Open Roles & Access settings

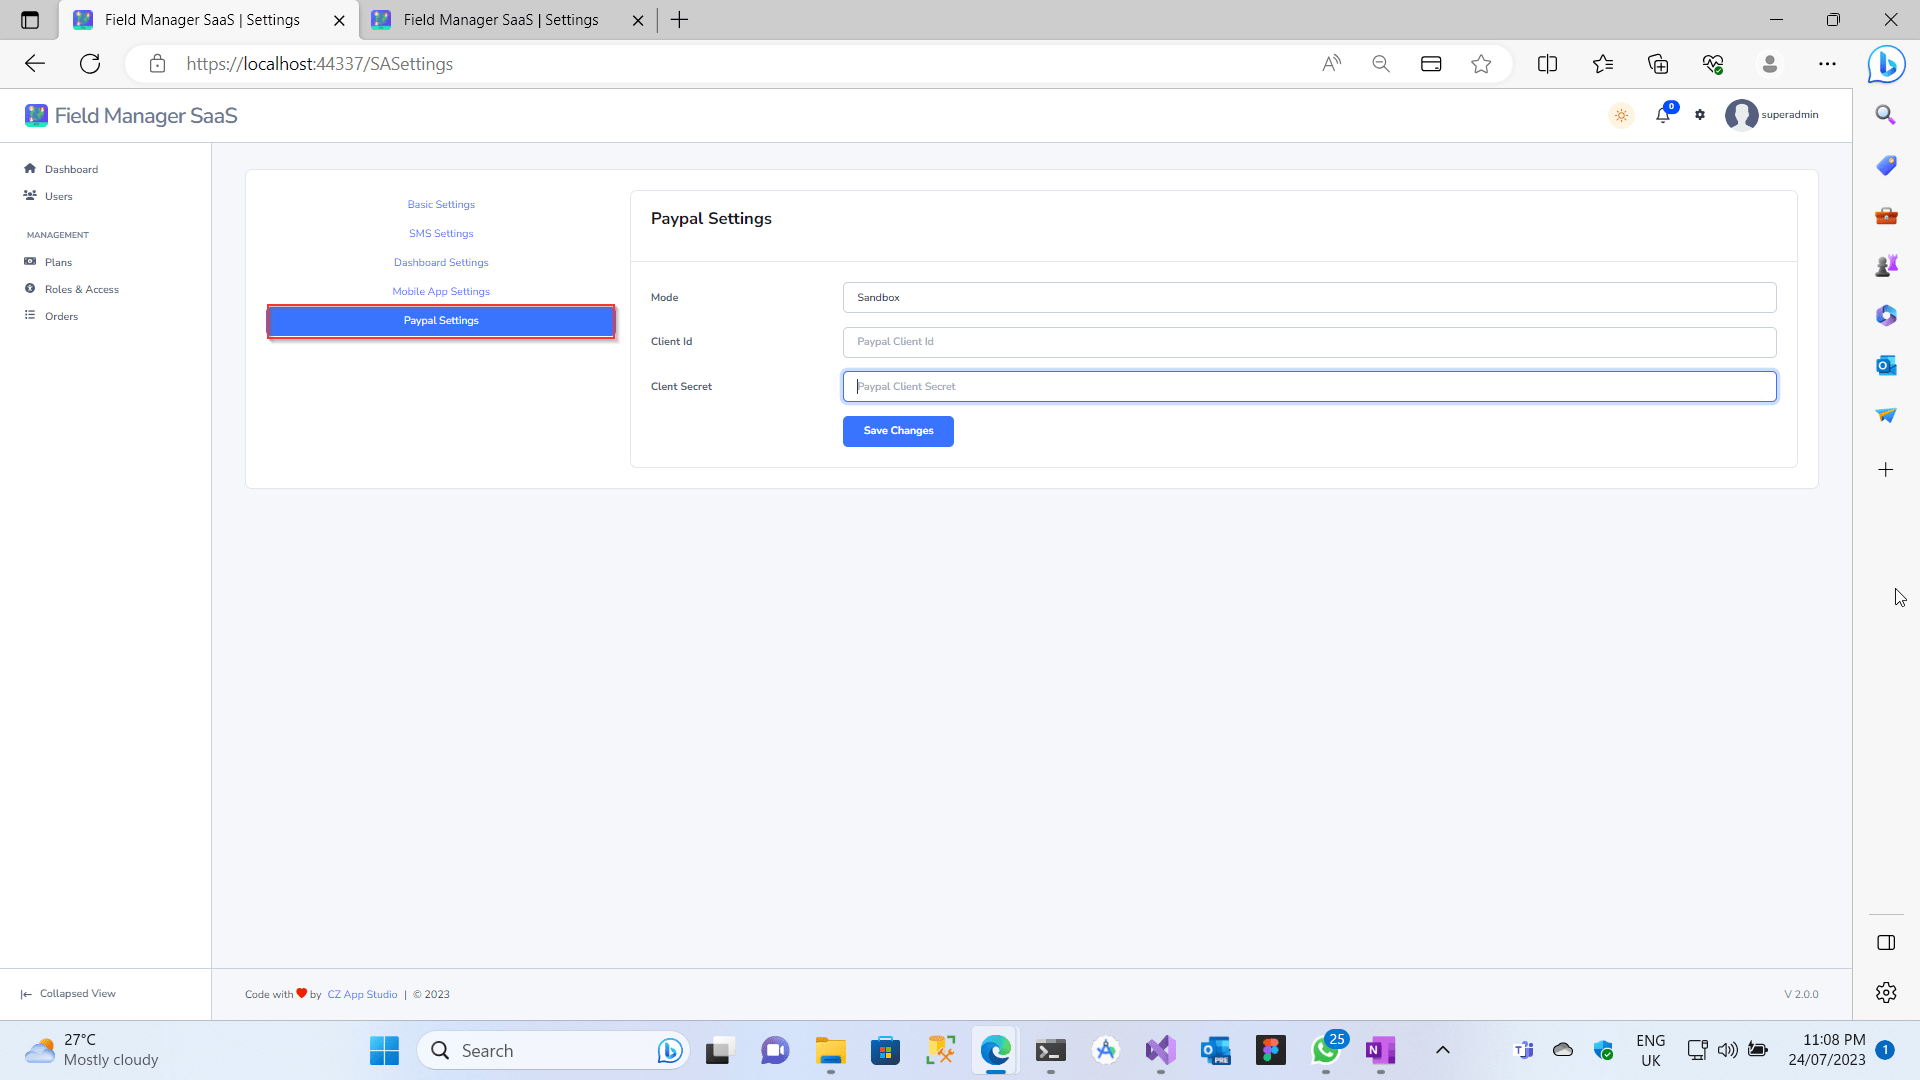pyautogui.click(x=81, y=288)
